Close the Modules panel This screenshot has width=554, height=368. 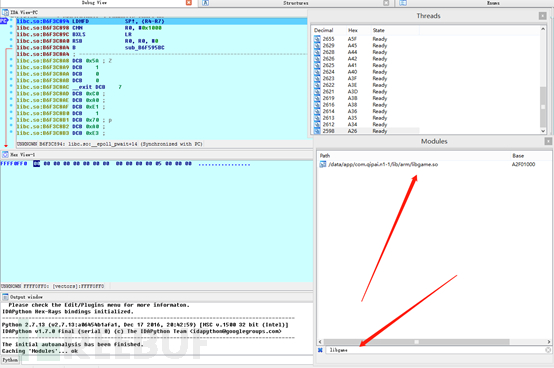[548, 141]
